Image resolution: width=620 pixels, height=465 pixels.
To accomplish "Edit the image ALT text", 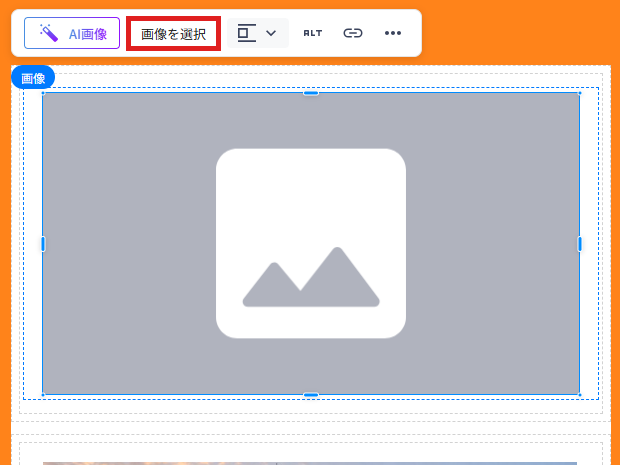I will click(313, 33).
